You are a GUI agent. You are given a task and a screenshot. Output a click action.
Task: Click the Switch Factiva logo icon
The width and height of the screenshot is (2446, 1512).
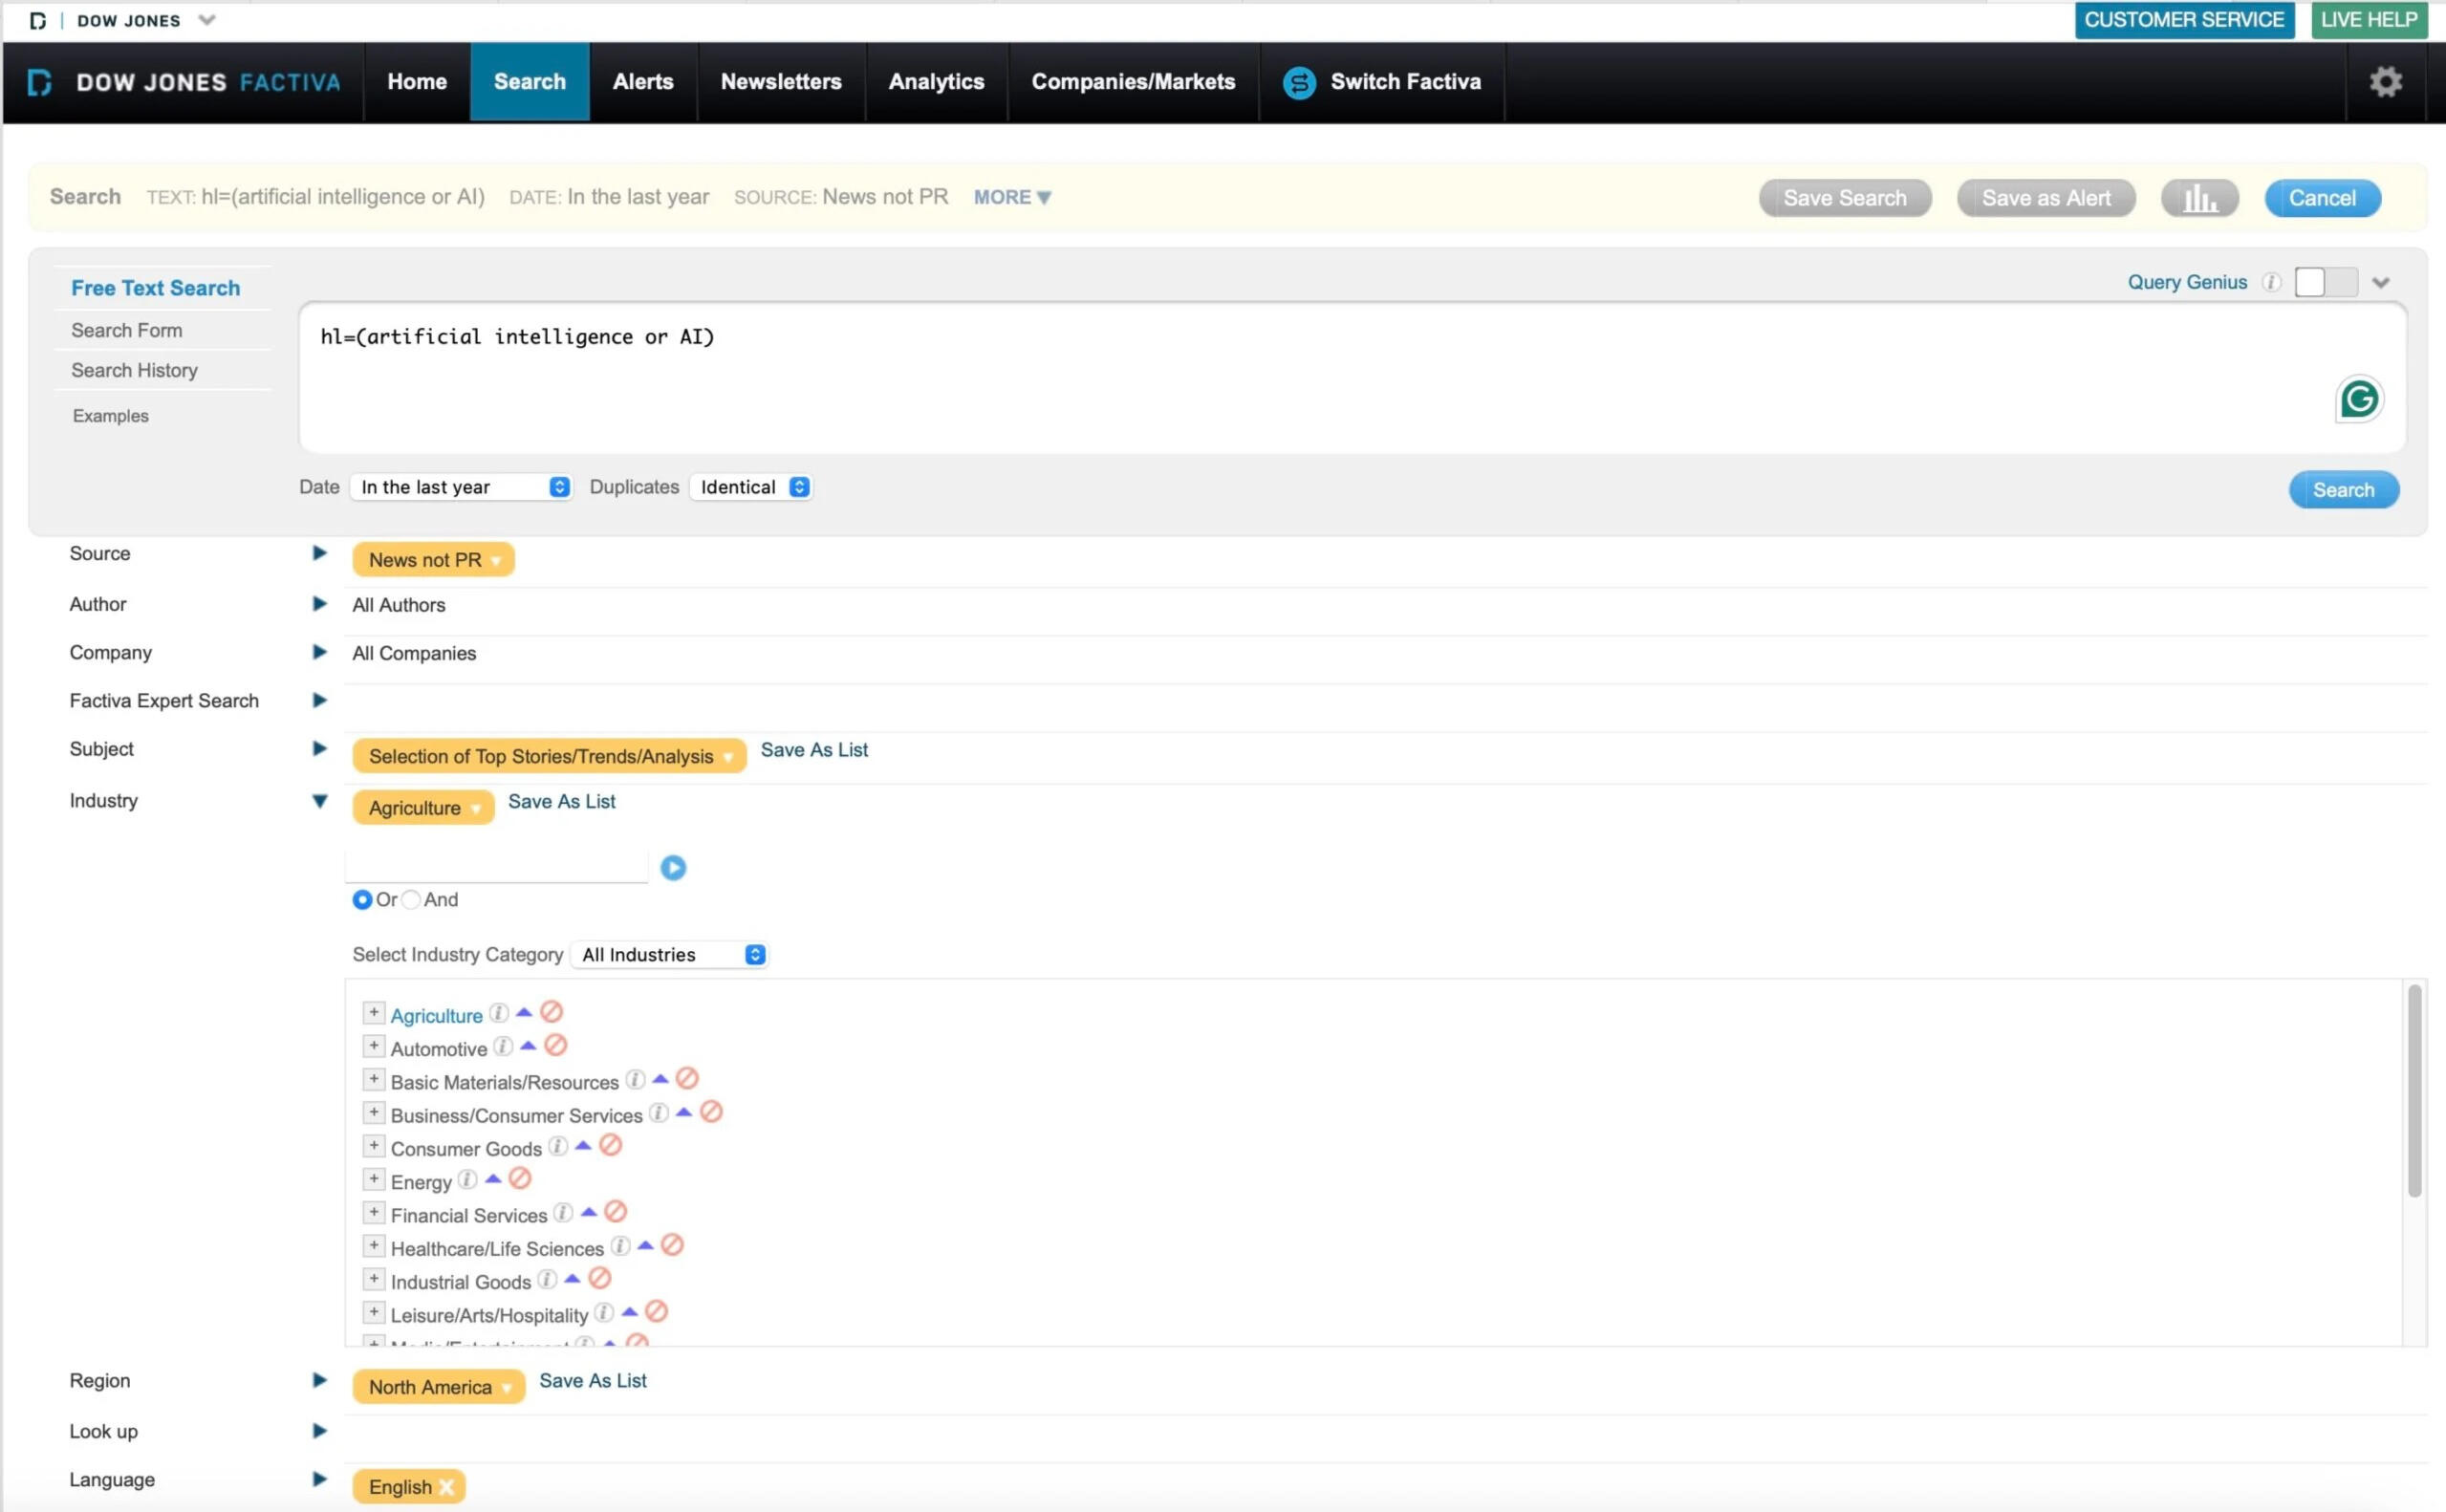1298,82
